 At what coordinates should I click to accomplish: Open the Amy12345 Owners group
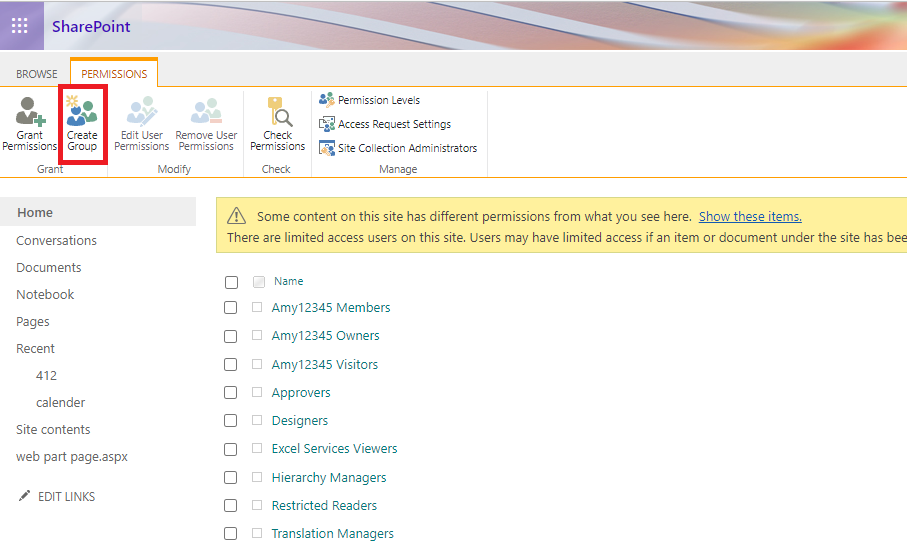tap(326, 336)
